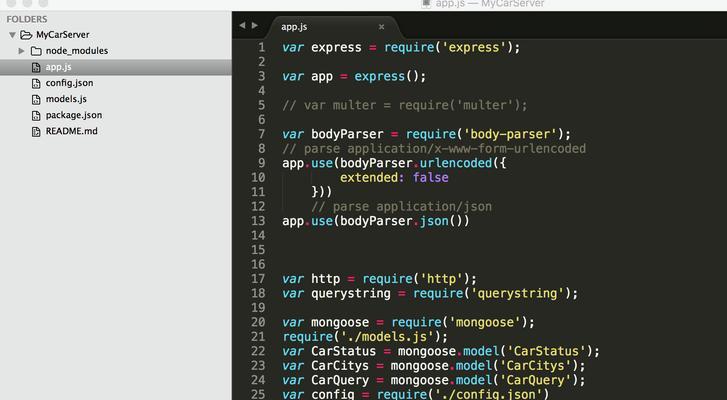Click urlencoded method on line 9
Viewport: 727px width, 400px height.
tap(456, 163)
